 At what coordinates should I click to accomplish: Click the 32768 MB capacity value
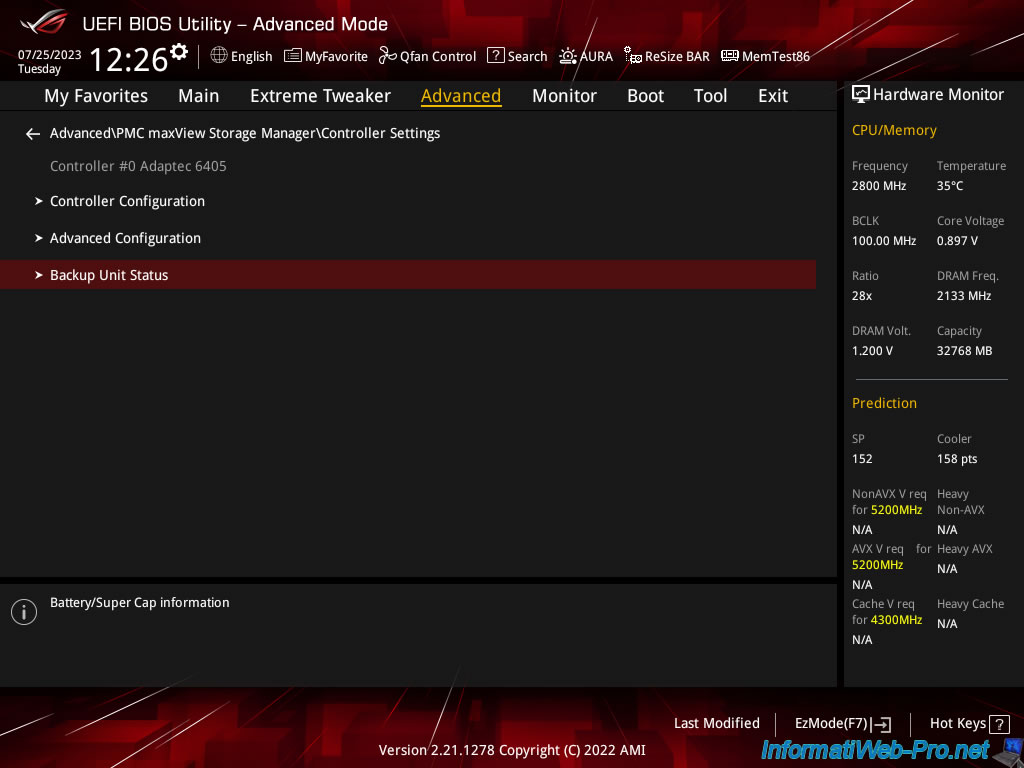[965, 351]
